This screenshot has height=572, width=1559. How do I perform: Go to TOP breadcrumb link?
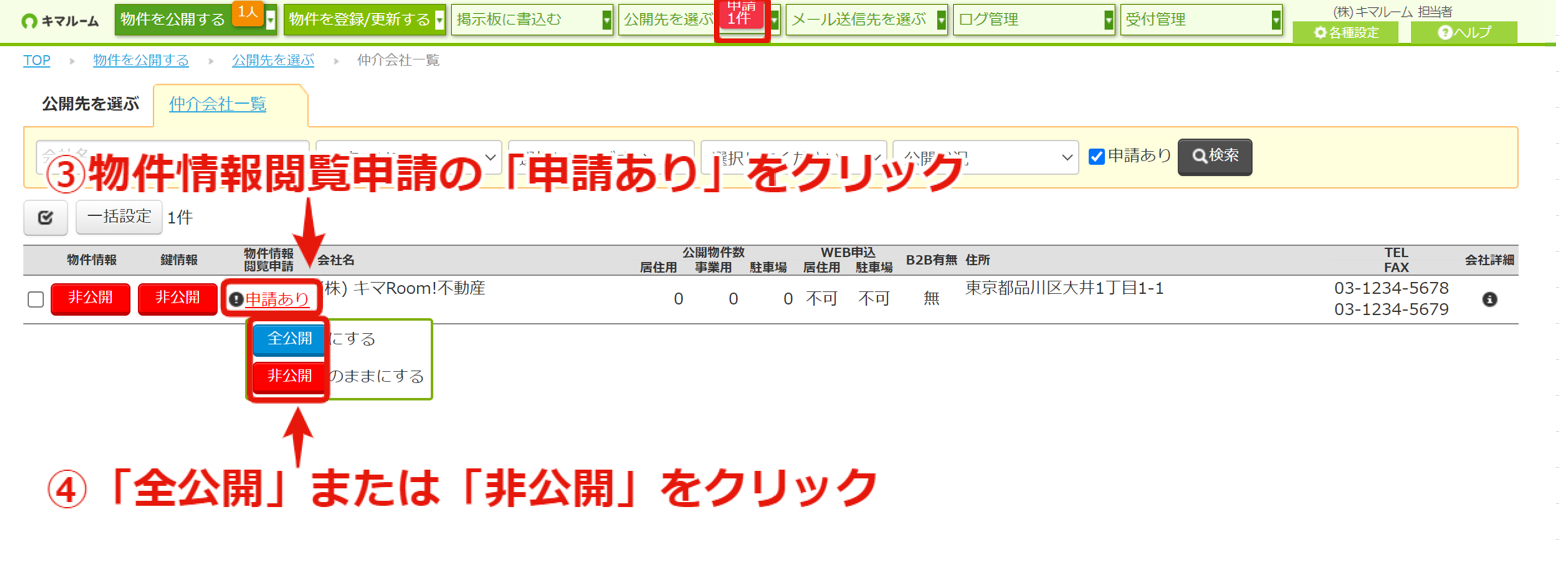click(x=36, y=60)
